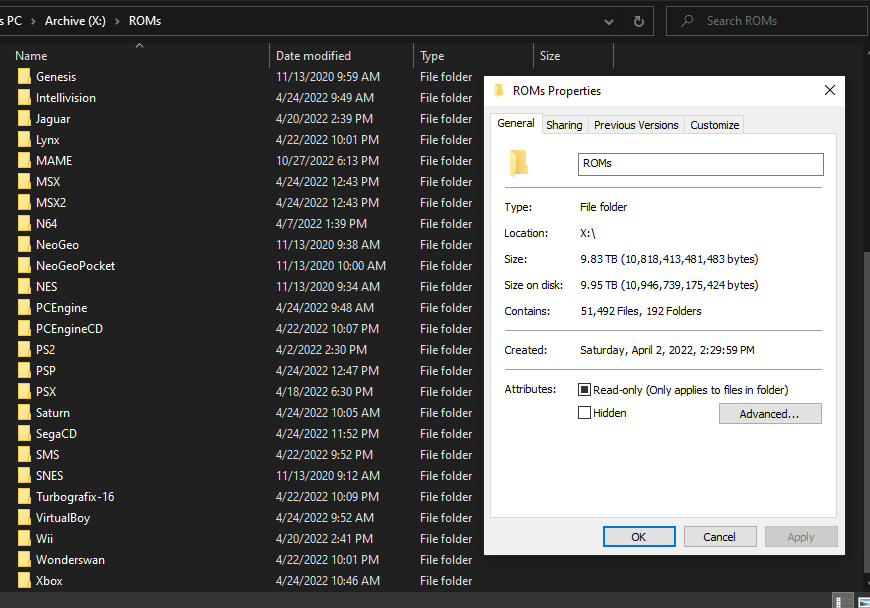Click the MSX2 folder icon
Viewport: 870px width, 608px height.
click(24, 203)
